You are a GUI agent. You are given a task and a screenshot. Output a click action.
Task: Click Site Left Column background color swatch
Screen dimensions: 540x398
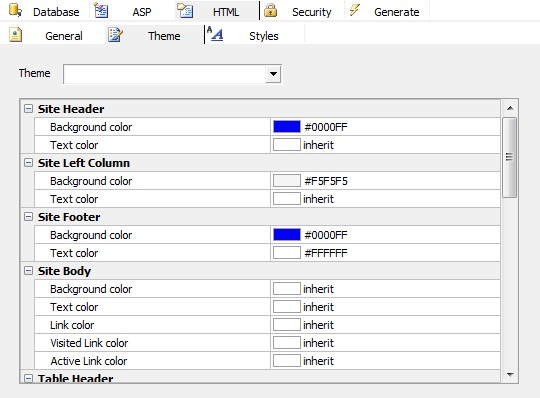(287, 181)
